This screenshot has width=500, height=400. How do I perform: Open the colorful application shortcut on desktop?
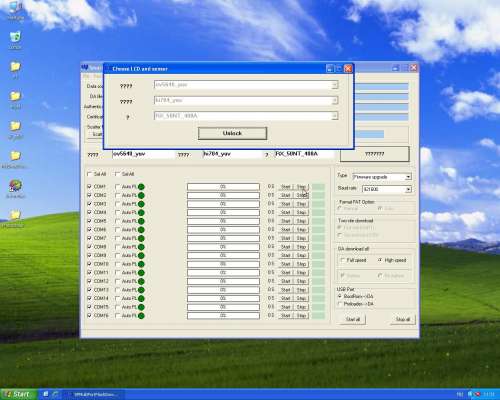click(x=15, y=188)
